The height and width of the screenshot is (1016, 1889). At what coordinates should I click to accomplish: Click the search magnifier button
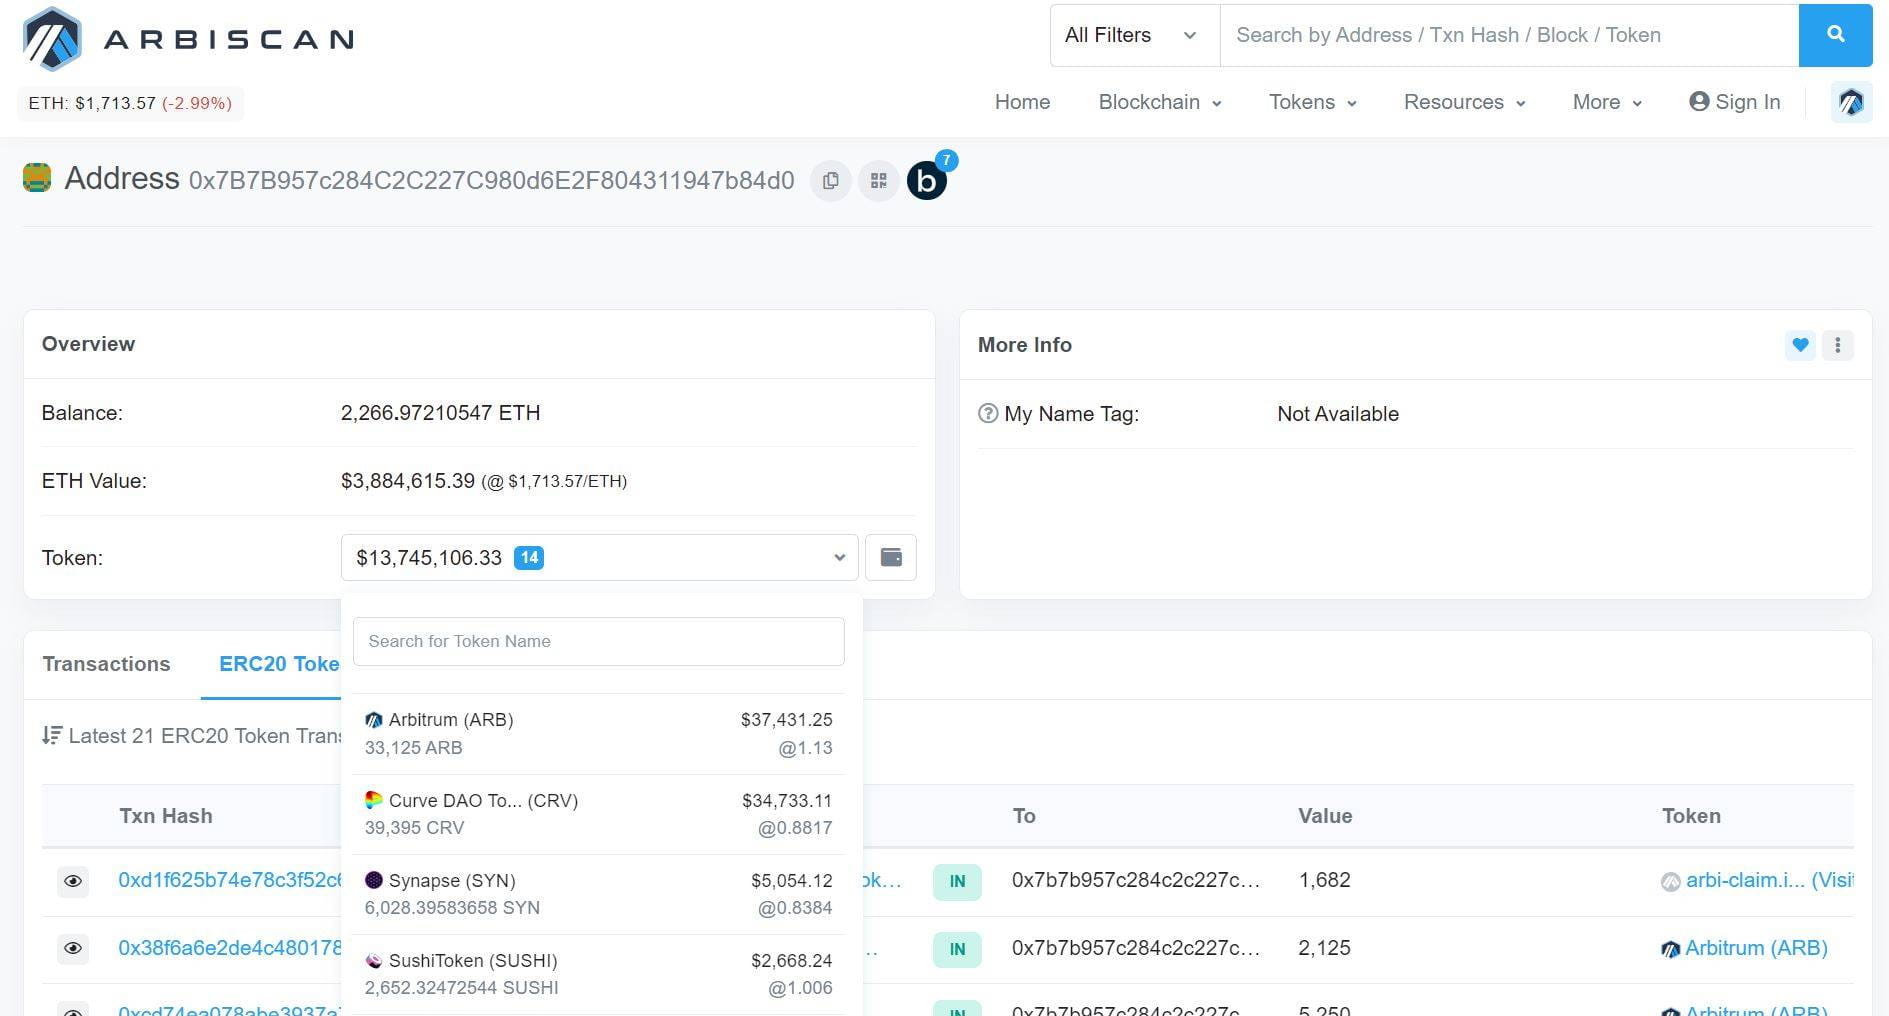(1835, 34)
